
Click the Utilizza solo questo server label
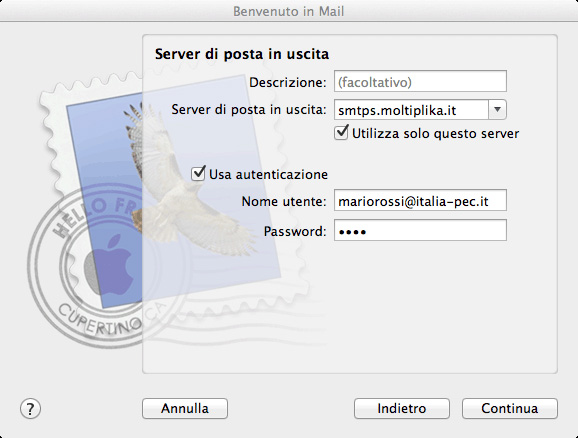point(435,133)
